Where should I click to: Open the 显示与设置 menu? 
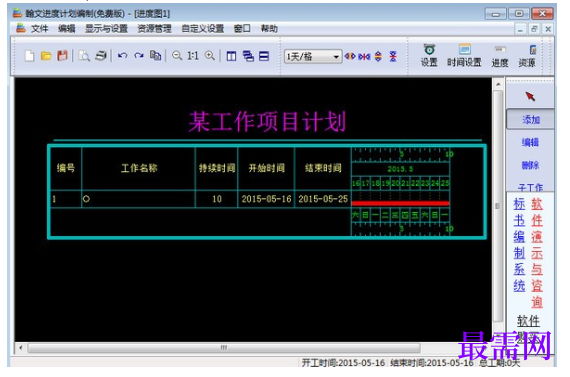pos(106,29)
